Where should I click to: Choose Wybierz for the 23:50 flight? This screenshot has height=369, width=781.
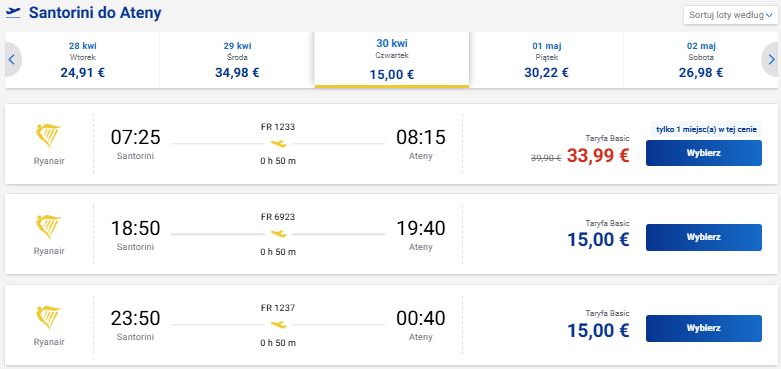pyautogui.click(x=704, y=328)
